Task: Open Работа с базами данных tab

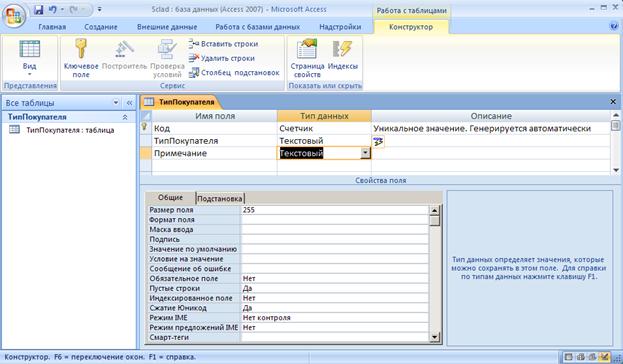Action: [257, 27]
